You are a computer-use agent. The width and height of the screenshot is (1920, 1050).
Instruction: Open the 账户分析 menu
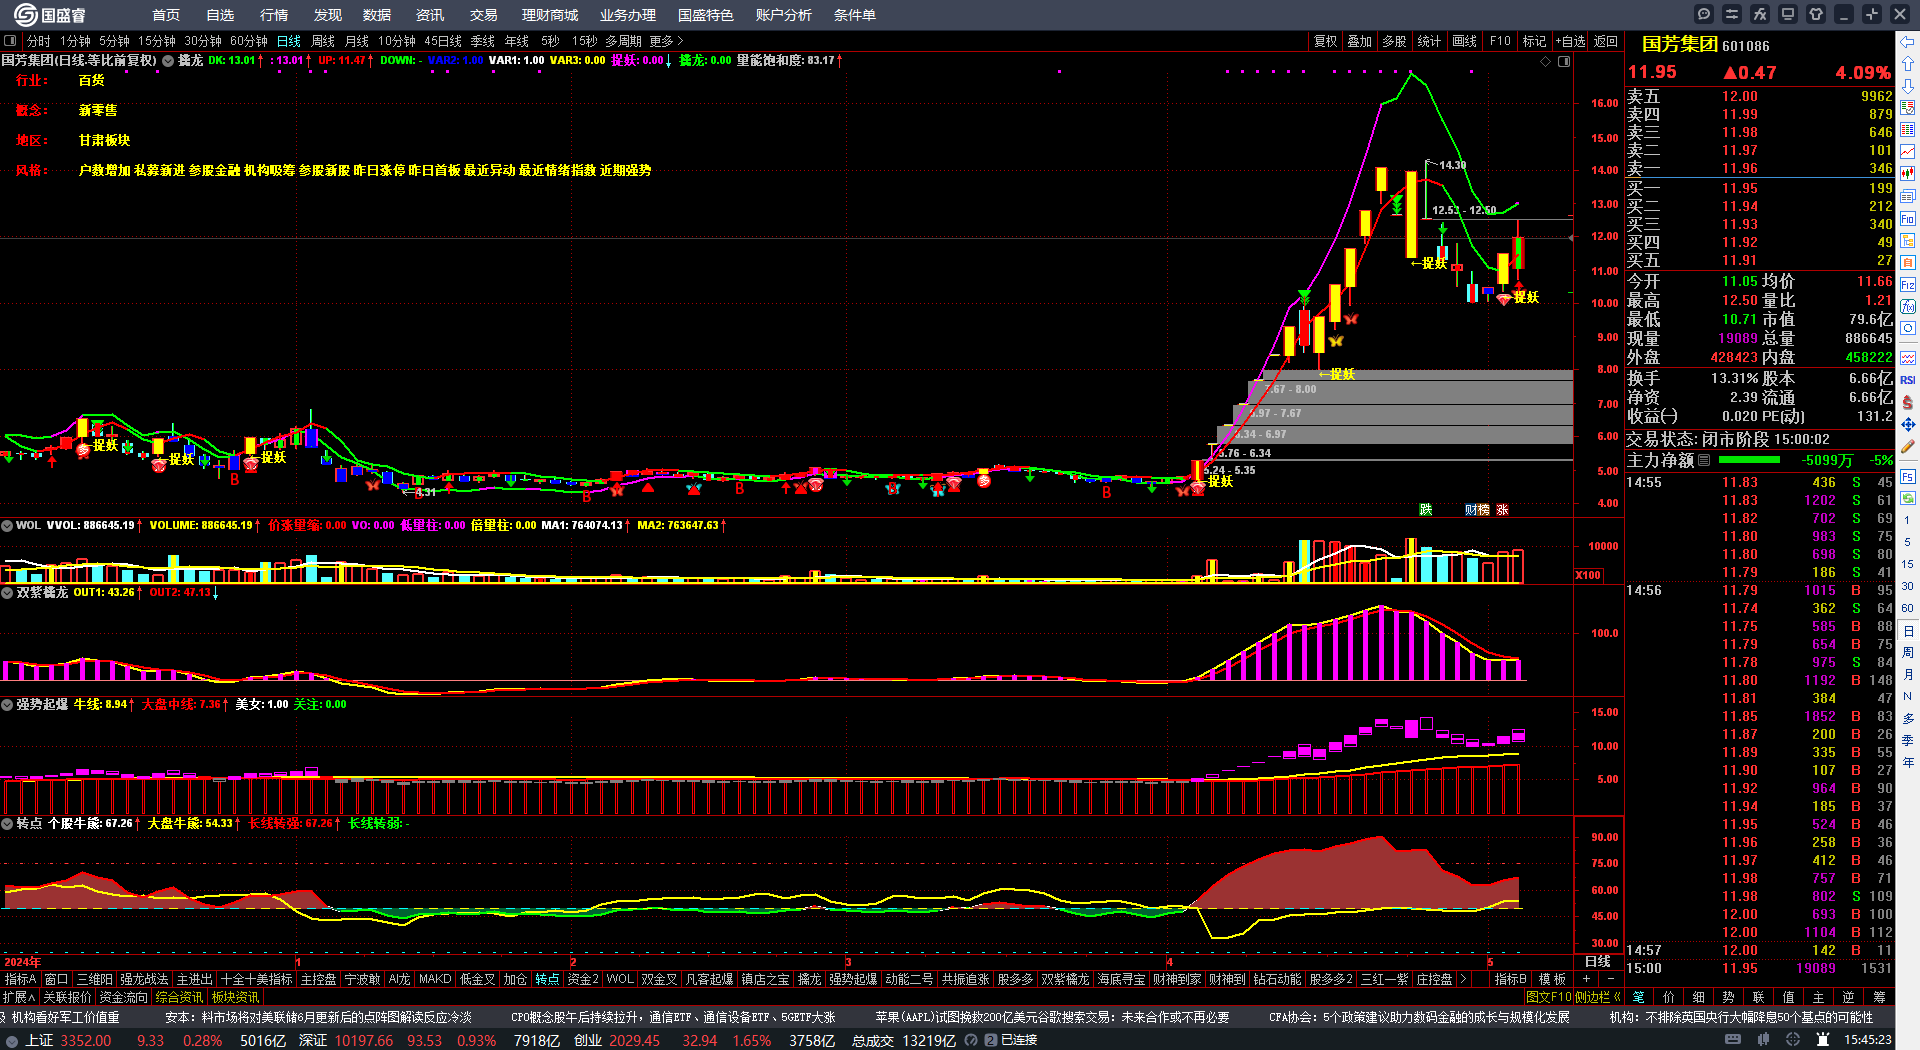pos(784,15)
